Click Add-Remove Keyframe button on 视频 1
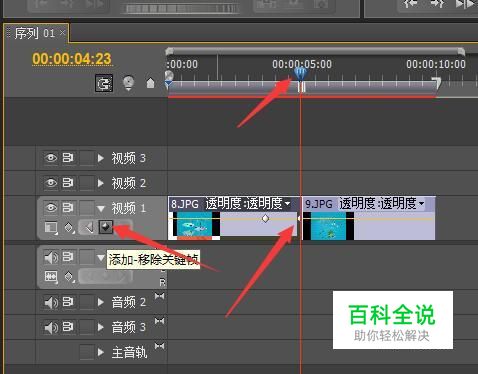 pos(106,227)
